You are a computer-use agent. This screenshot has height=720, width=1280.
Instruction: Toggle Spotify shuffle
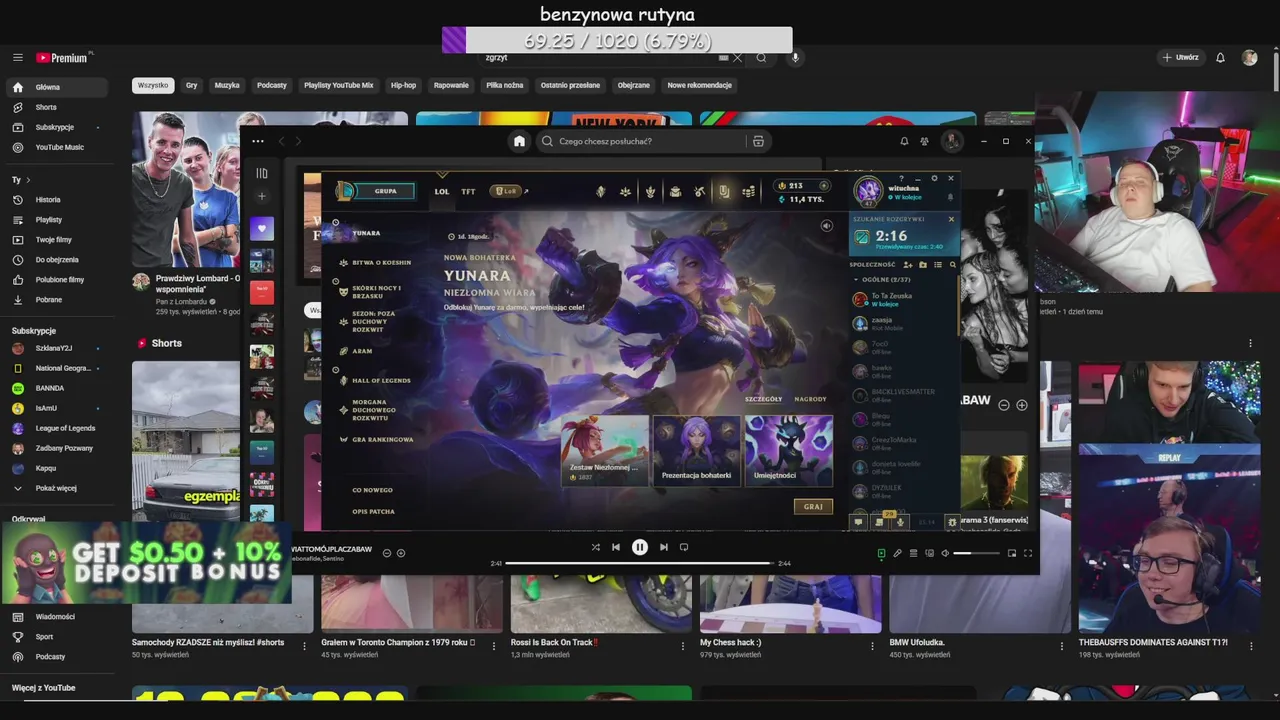596,547
